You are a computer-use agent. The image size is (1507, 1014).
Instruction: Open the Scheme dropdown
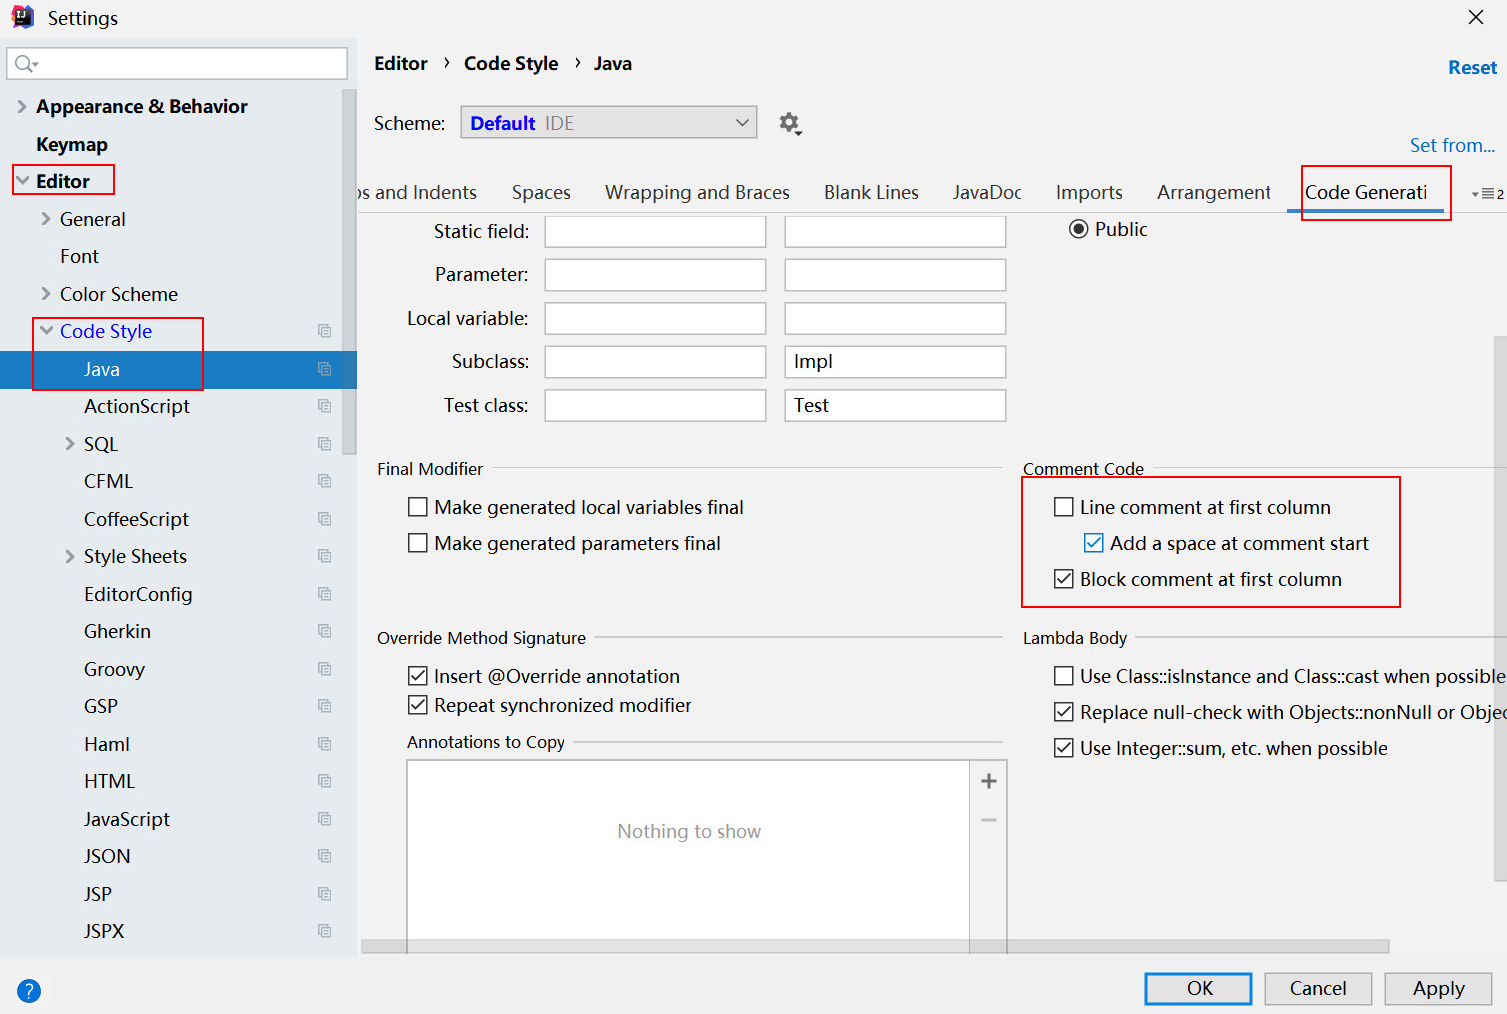click(x=609, y=123)
